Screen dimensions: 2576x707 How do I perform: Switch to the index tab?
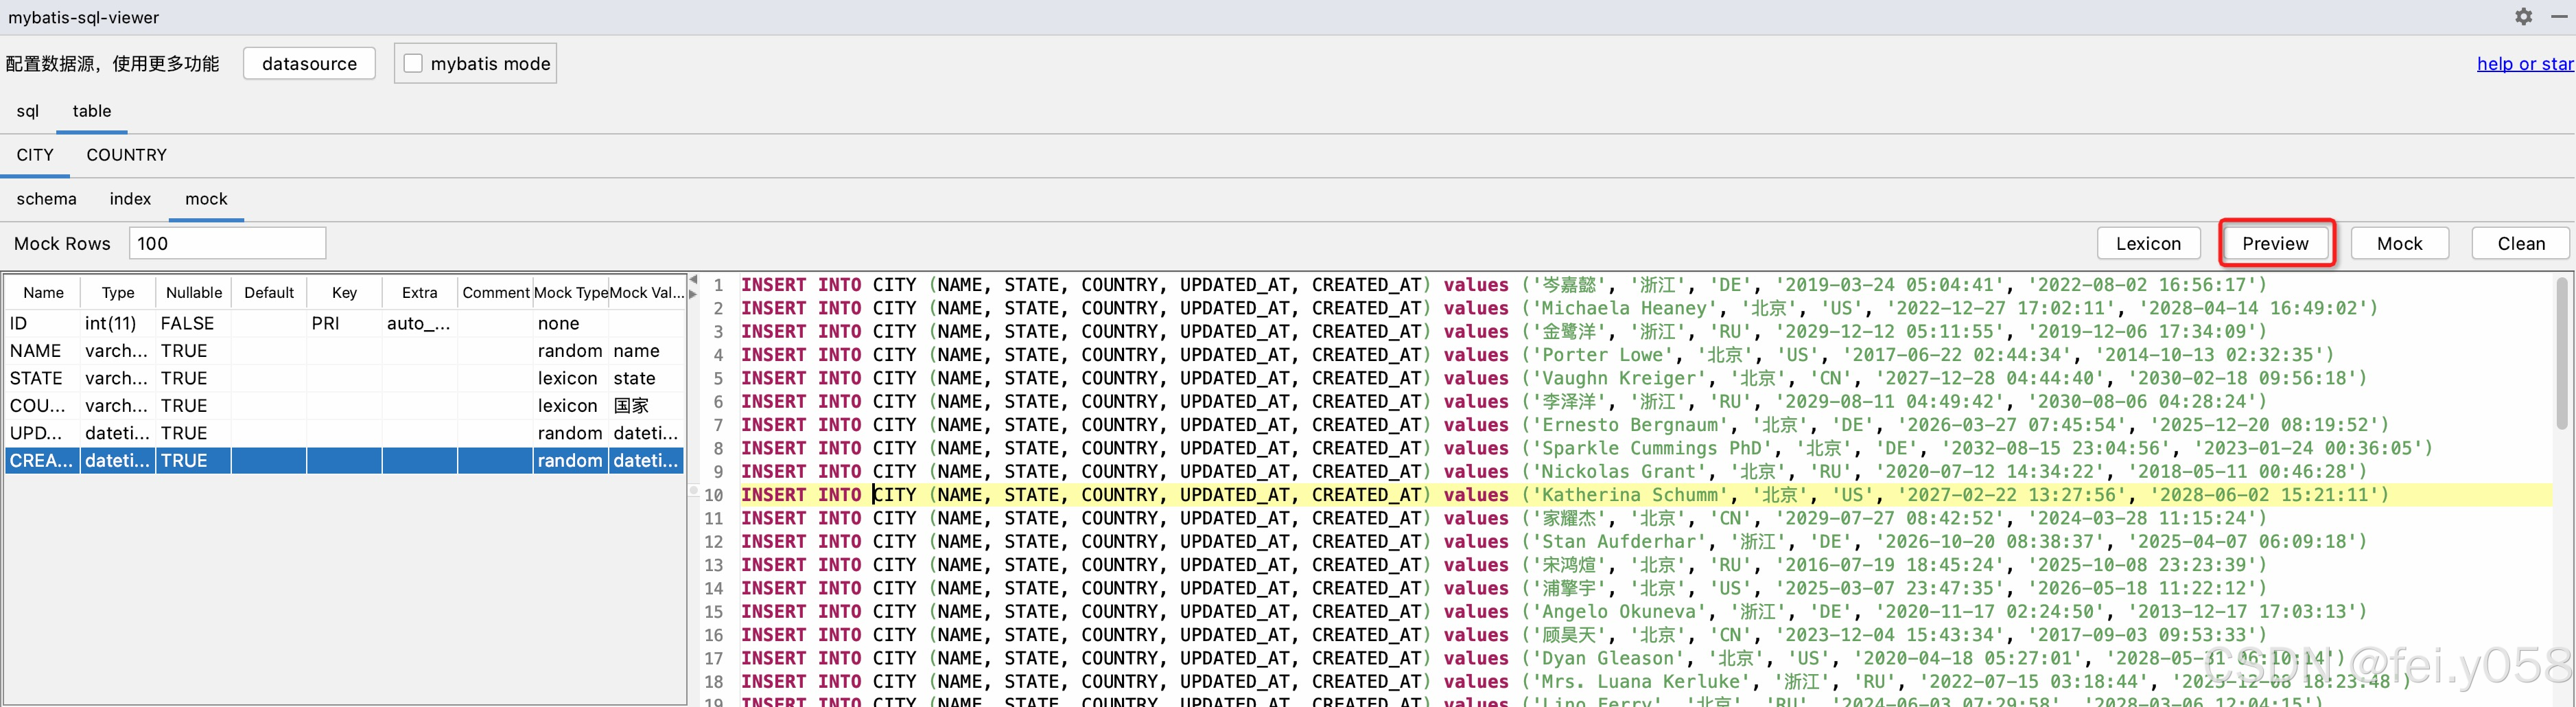[x=130, y=199]
